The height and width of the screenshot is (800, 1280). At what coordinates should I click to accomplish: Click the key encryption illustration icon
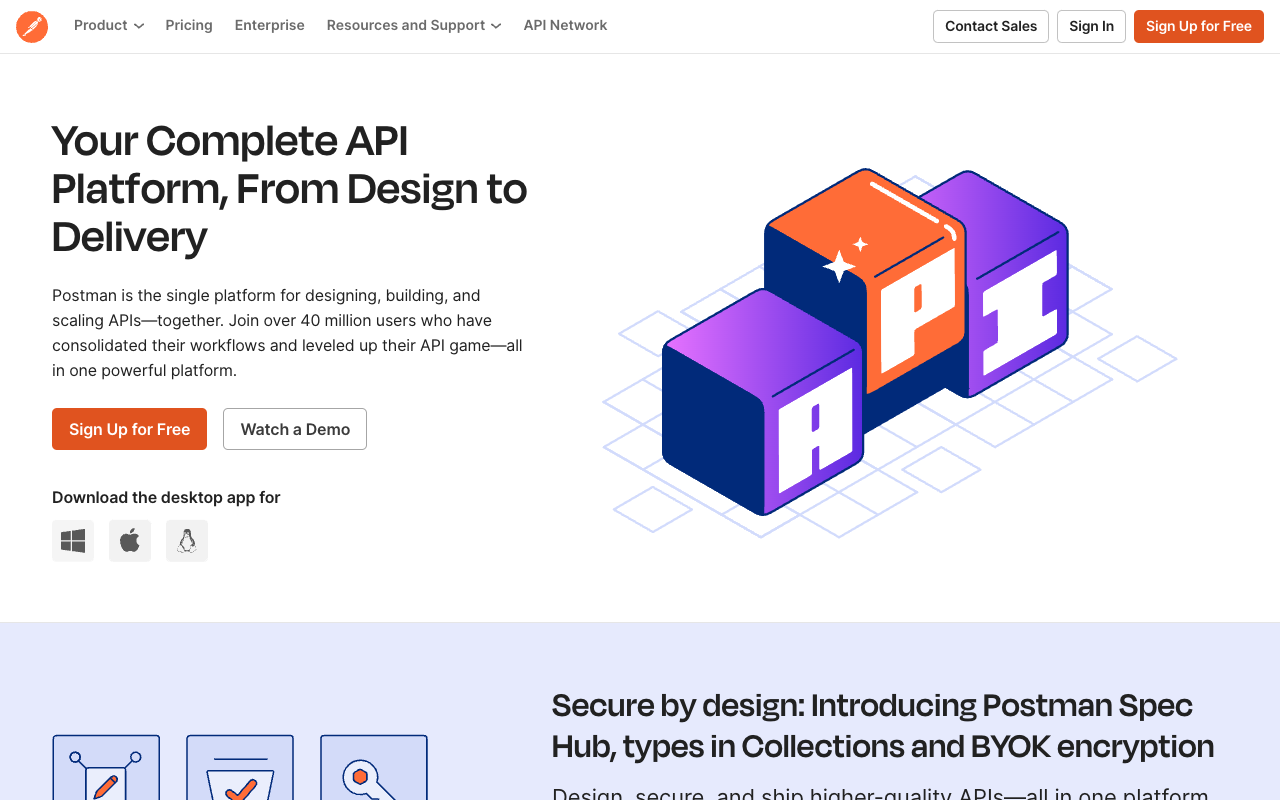click(374, 768)
